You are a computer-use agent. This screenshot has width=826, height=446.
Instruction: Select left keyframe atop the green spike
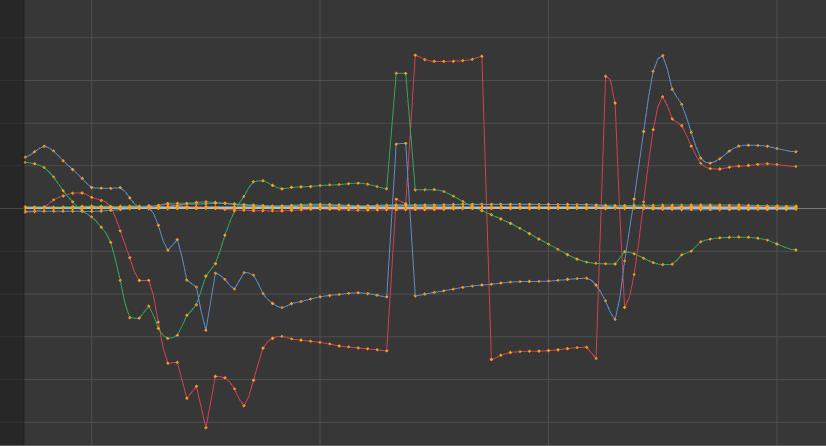(396, 73)
